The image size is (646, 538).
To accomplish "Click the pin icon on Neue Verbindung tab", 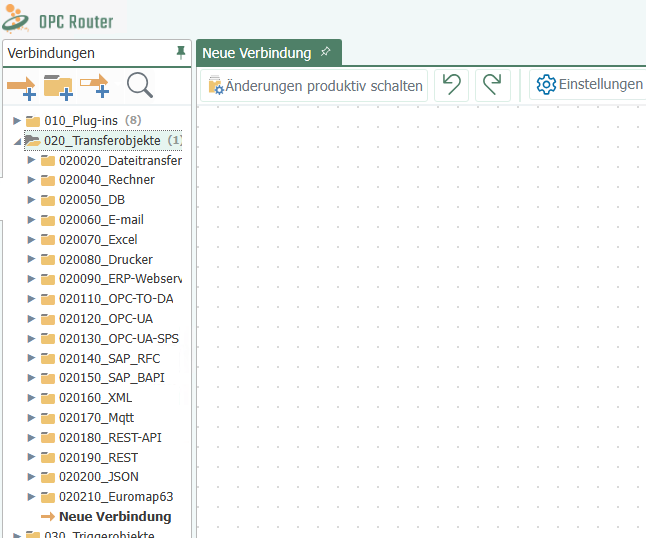I will click(325, 52).
